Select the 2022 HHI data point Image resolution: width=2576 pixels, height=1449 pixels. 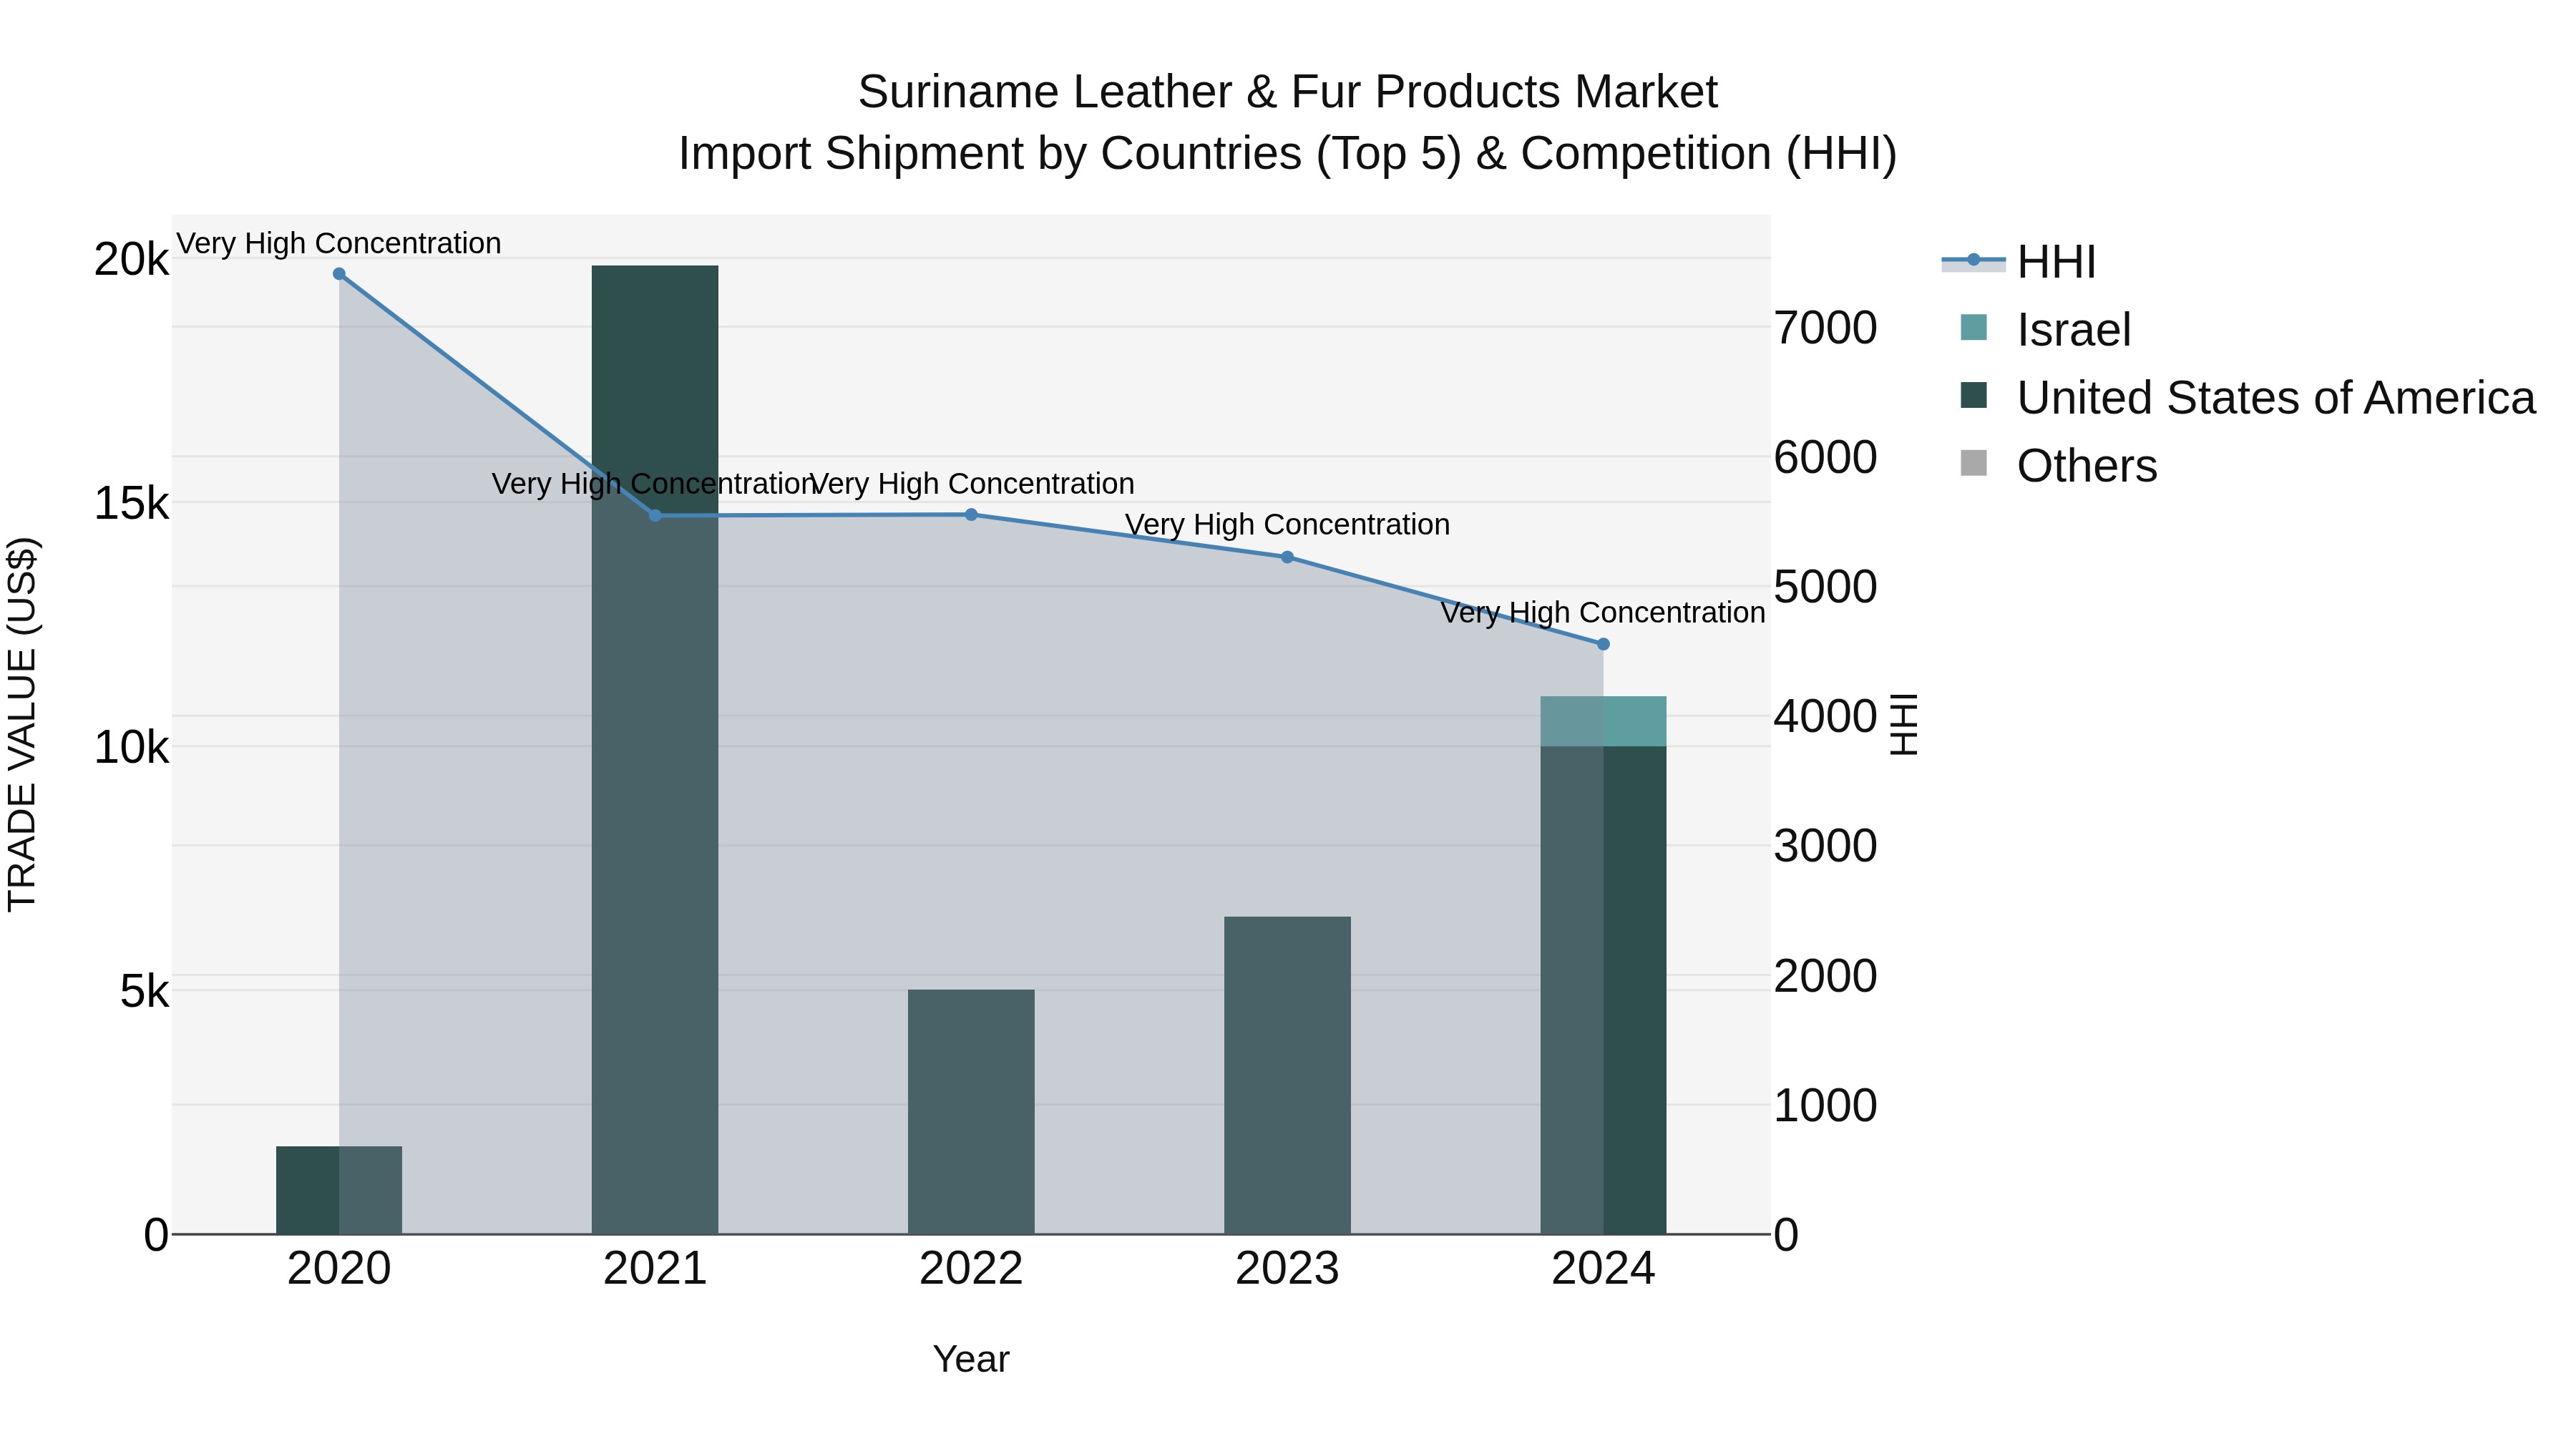[971, 515]
